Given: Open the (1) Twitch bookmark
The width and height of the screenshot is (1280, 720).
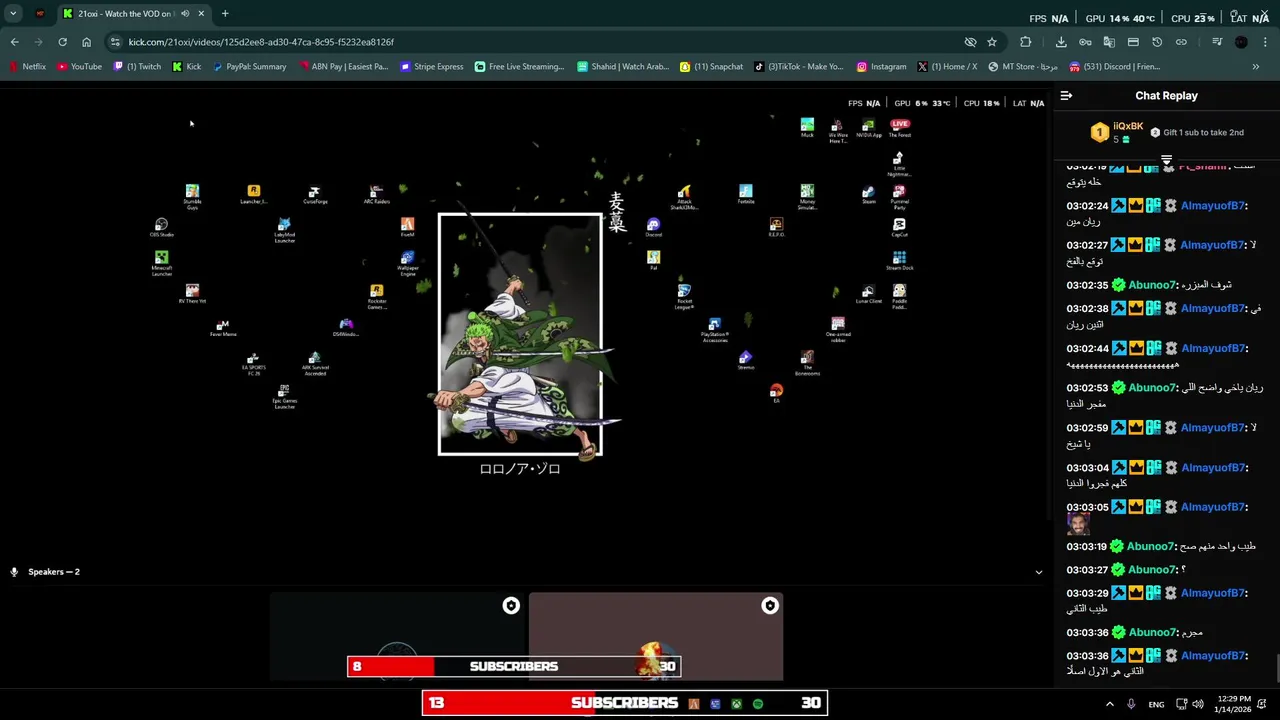Looking at the screenshot, I should pos(138,67).
